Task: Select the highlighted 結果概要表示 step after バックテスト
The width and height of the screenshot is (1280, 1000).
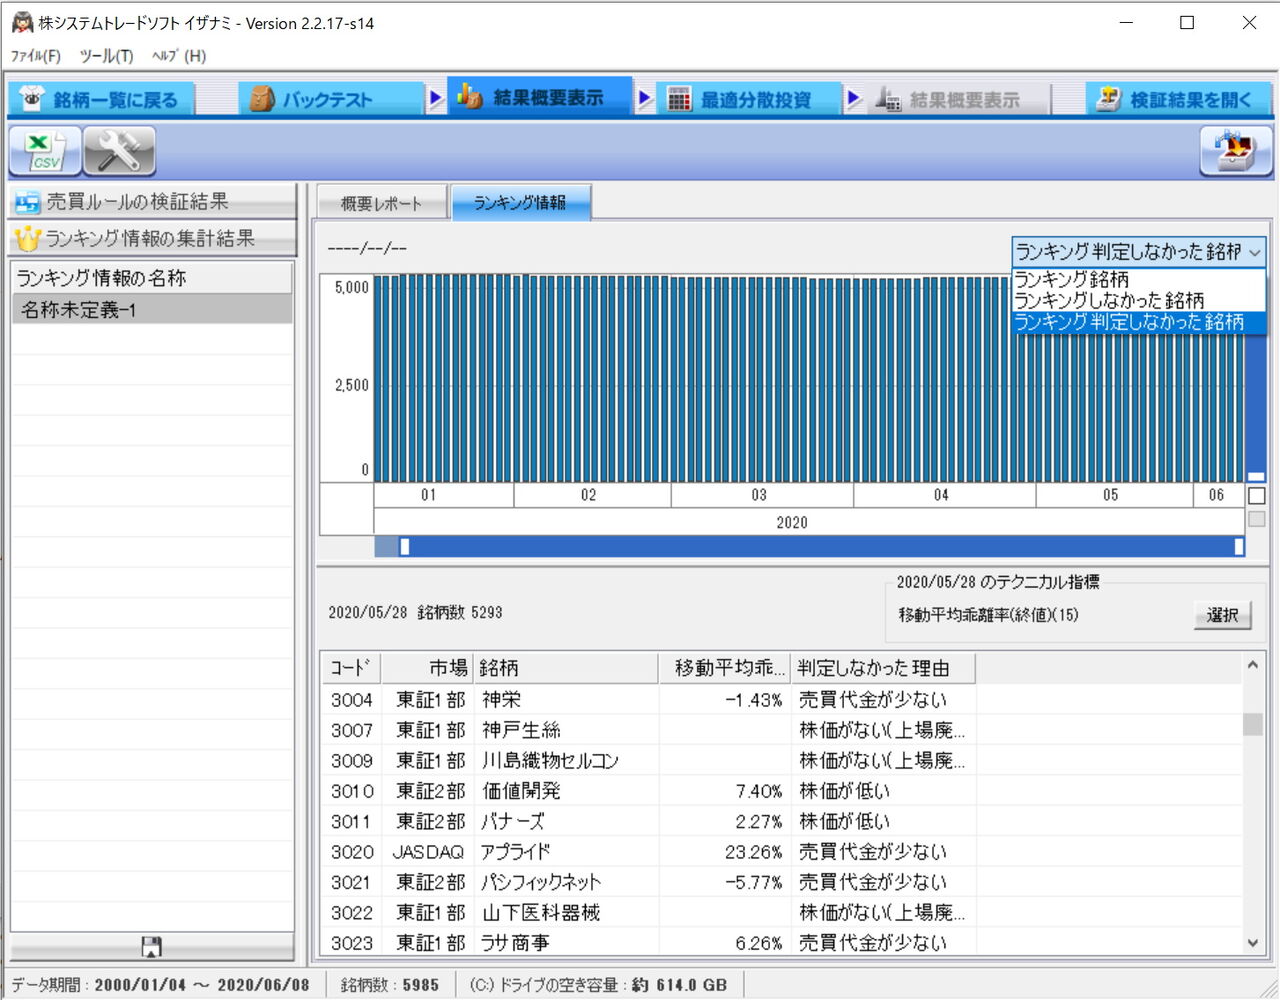Action: pos(540,97)
